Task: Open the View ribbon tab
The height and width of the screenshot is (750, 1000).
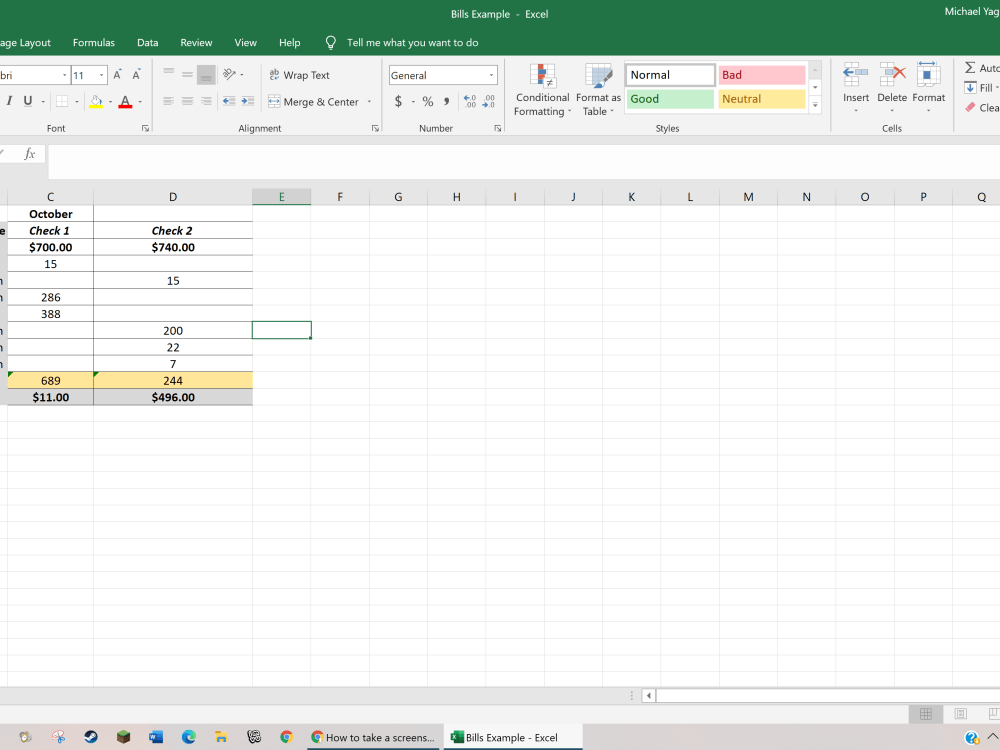Action: [x=246, y=43]
